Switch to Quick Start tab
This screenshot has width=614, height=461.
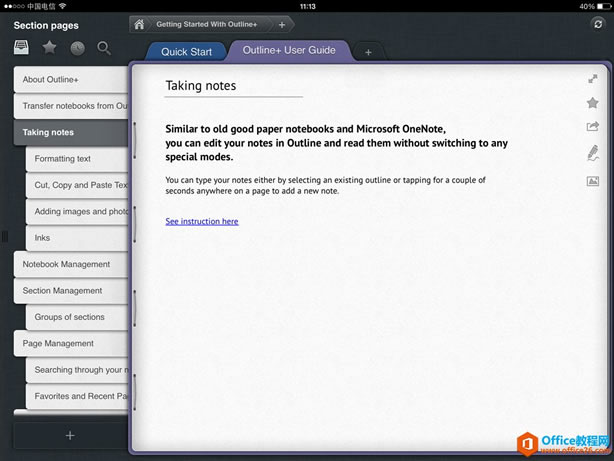tap(186, 52)
